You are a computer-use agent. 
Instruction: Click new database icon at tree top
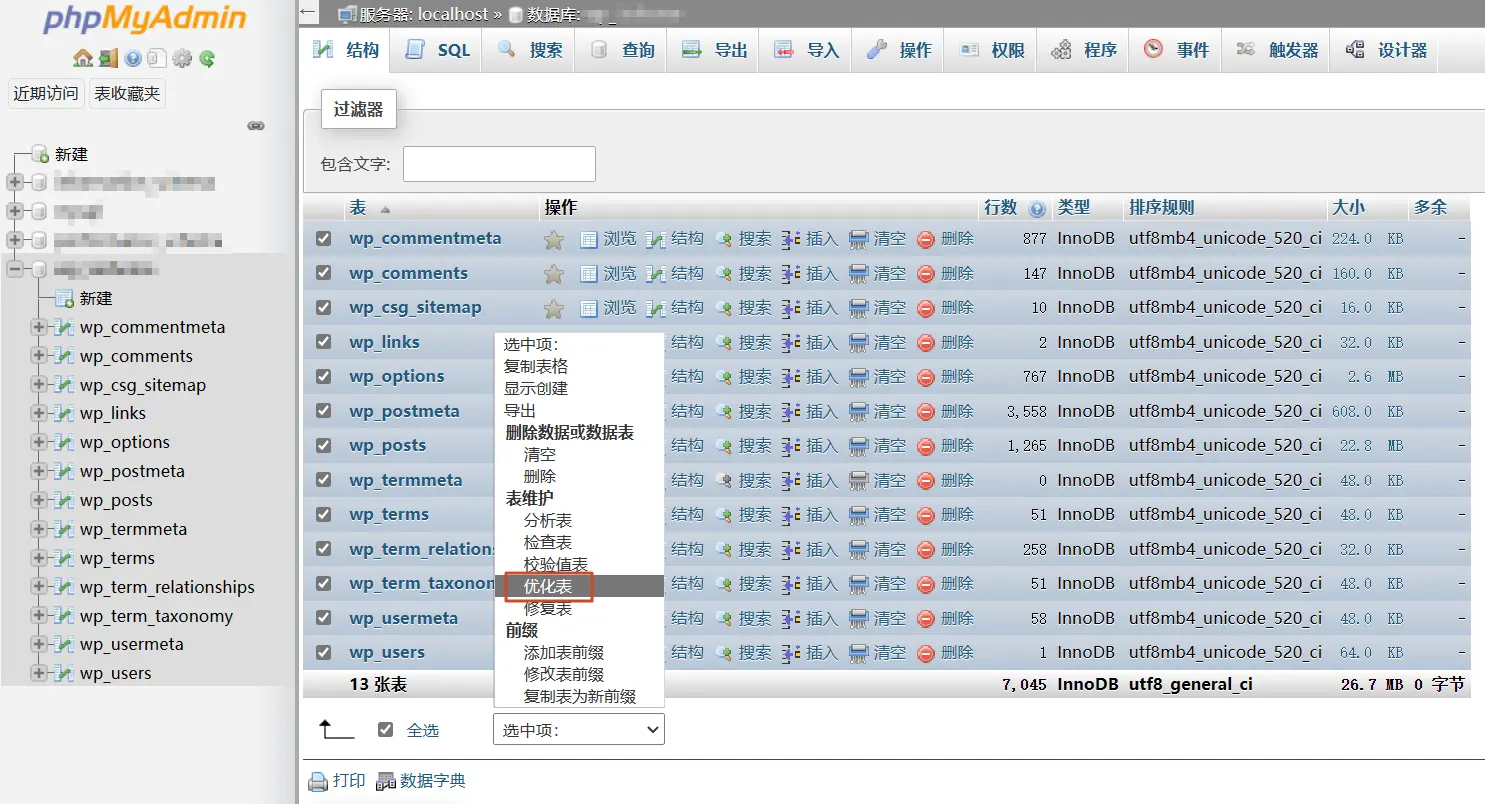pyautogui.click(x=40, y=154)
